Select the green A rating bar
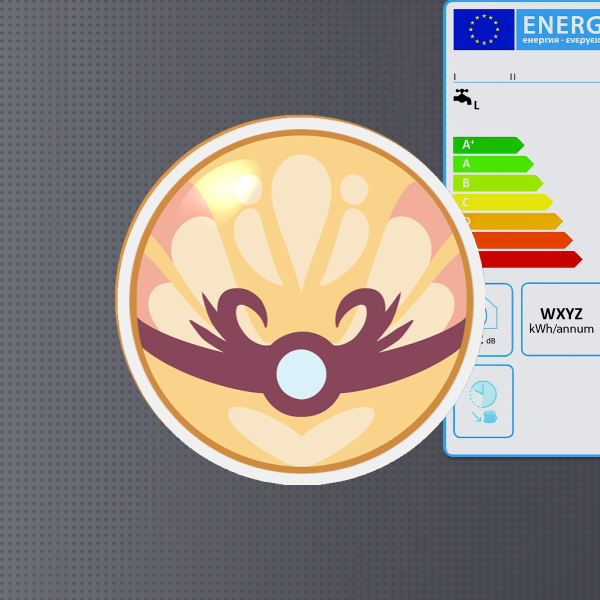 click(493, 164)
